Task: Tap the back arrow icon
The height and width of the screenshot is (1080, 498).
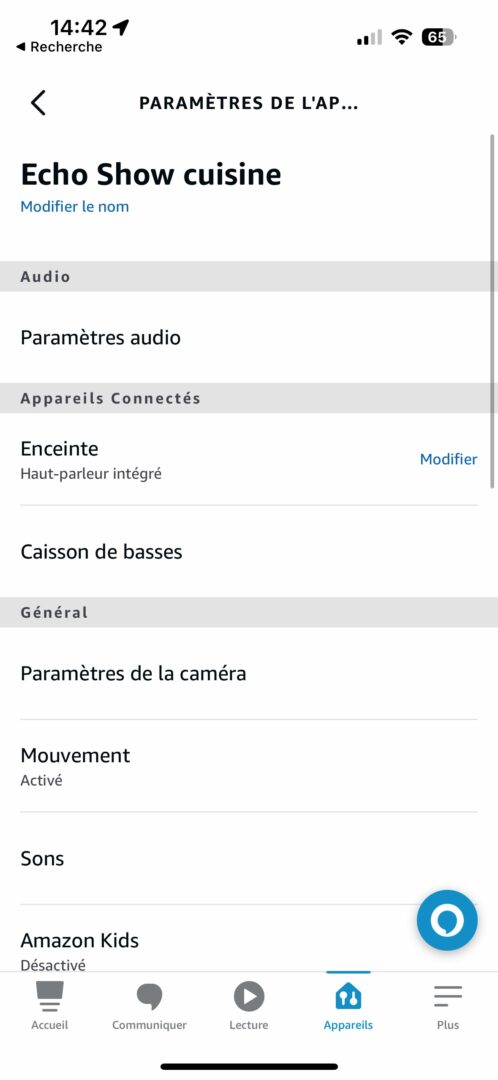Action: point(39,103)
